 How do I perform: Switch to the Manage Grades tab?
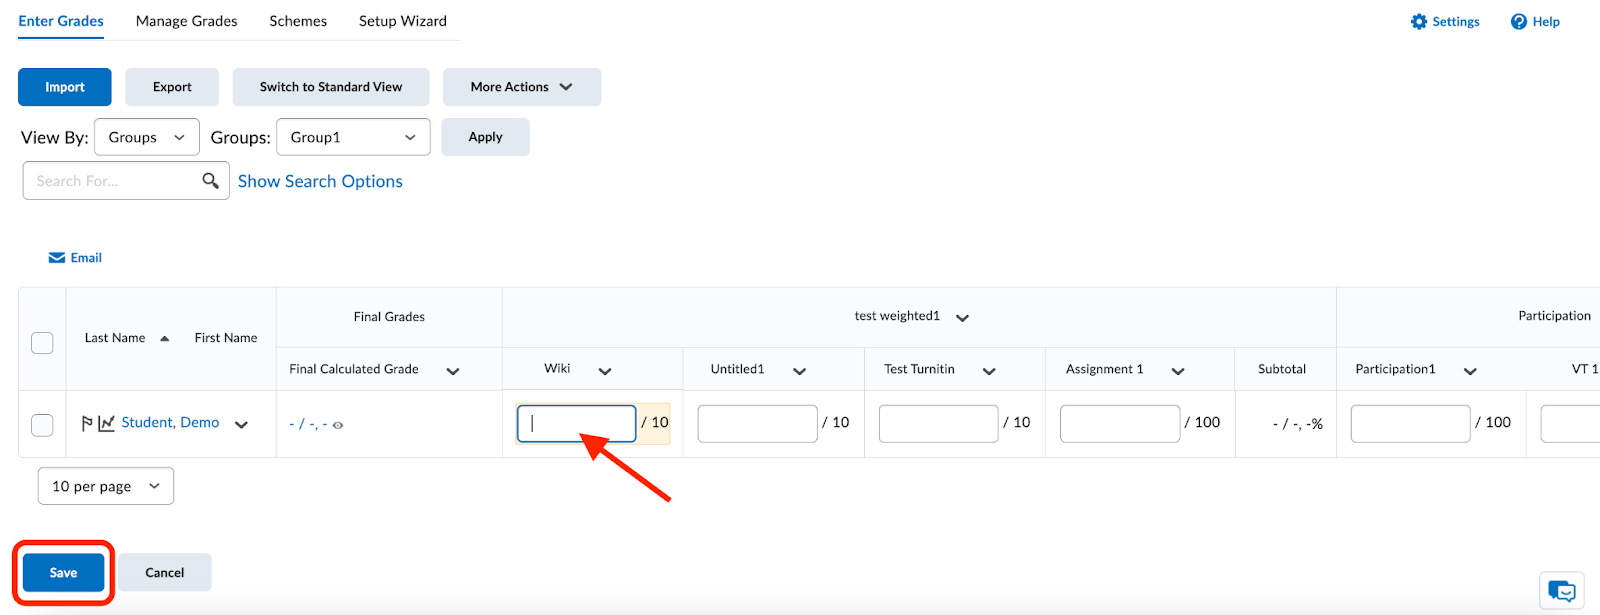coord(187,21)
